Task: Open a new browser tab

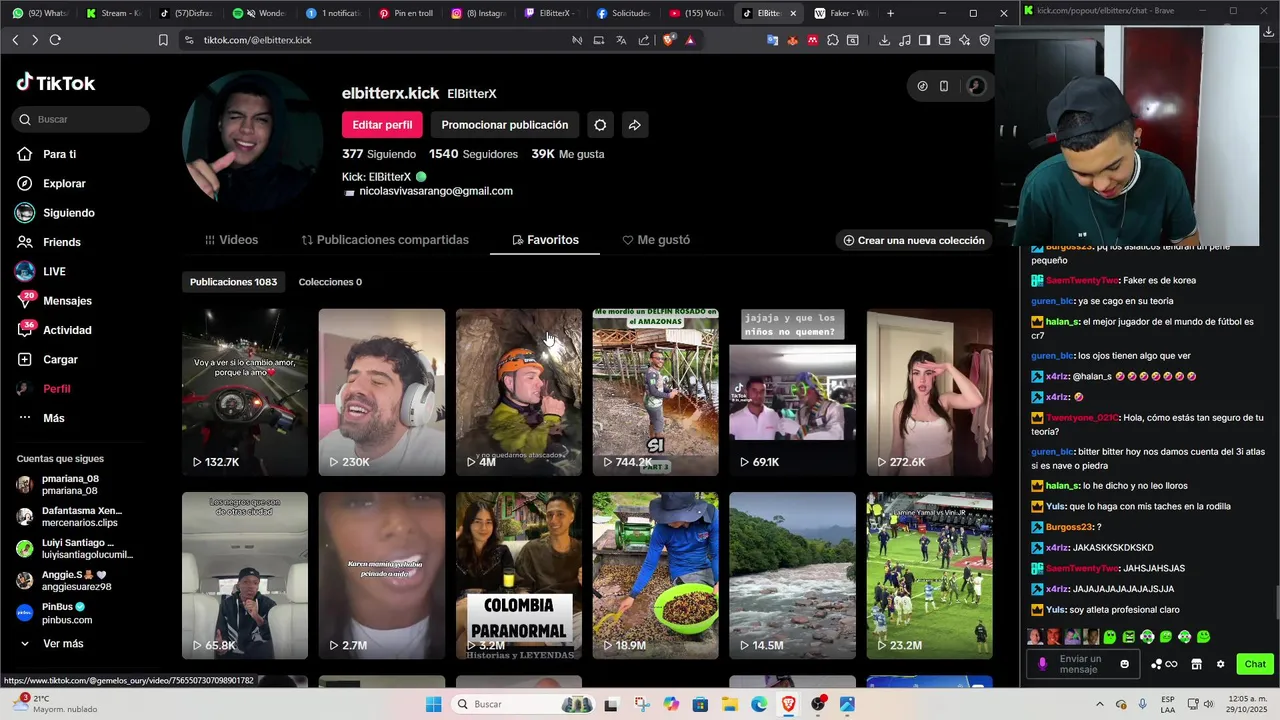Action: coord(890,13)
